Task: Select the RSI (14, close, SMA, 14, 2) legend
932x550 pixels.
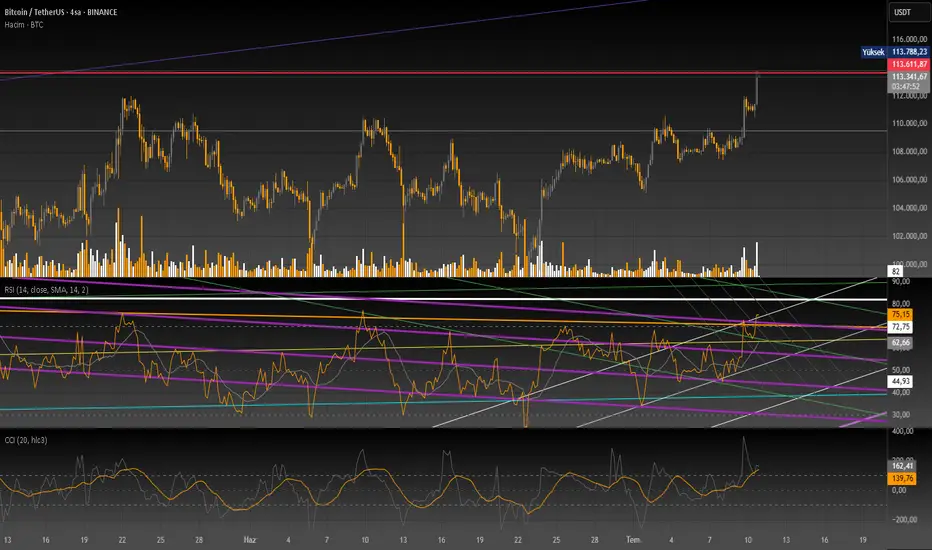Action: coord(46,290)
